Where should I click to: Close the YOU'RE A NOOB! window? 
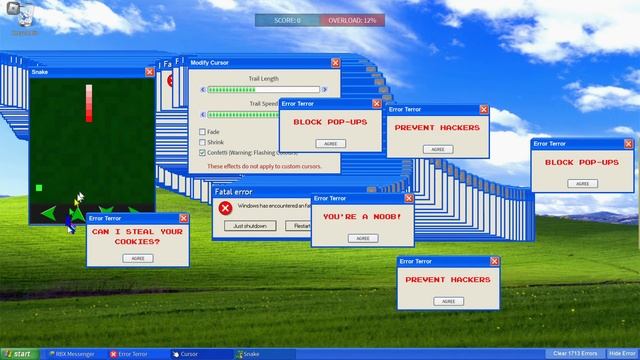[409, 198]
